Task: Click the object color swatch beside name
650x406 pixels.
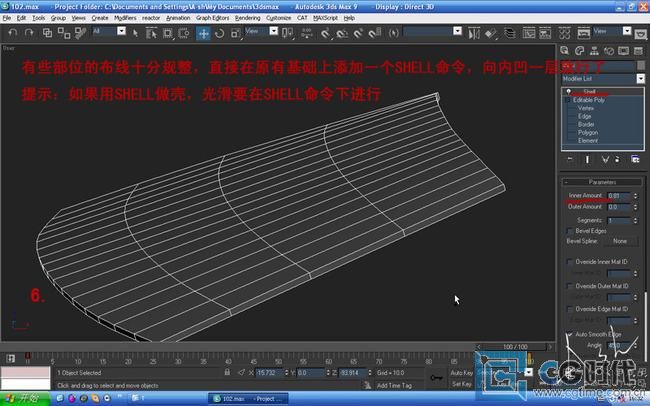Action: tap(640, 66)
